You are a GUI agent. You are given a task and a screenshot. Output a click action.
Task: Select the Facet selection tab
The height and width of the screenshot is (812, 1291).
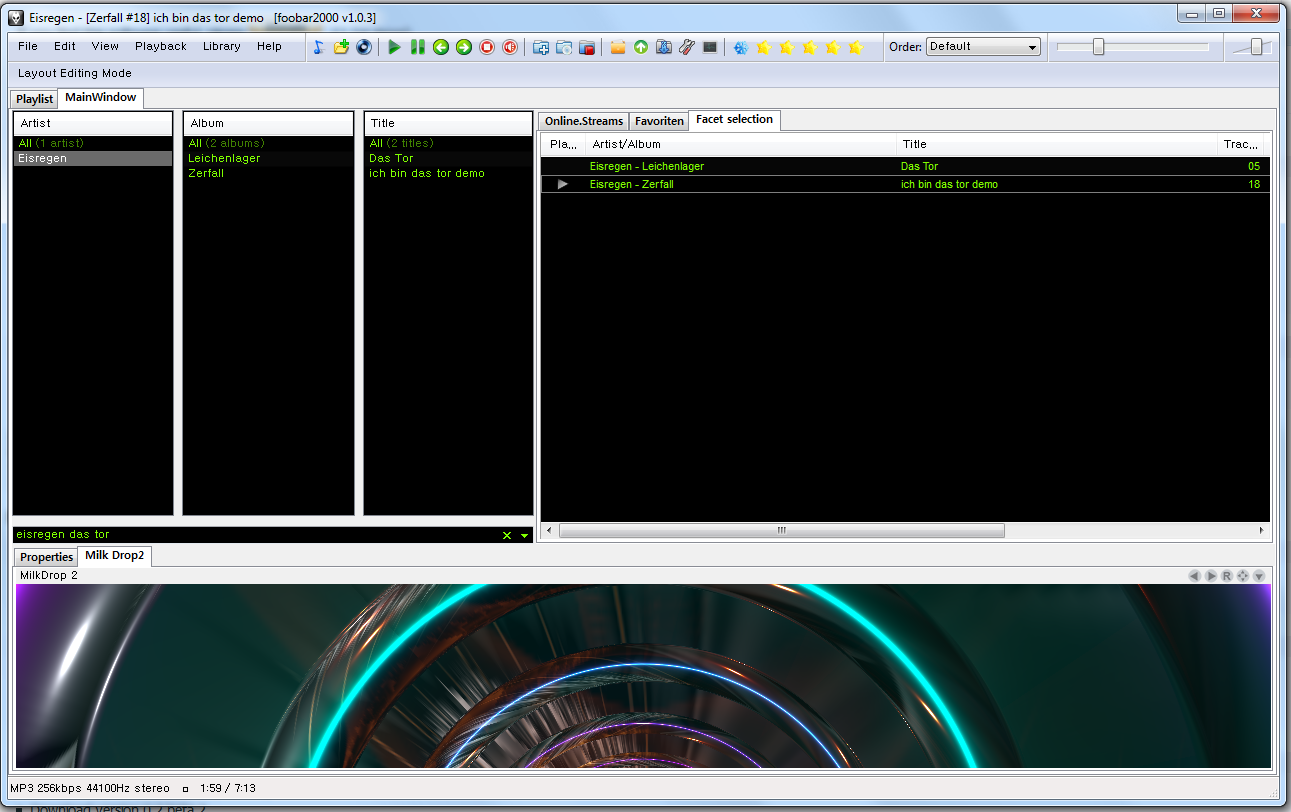pyautogui.click(x=734, y=120)
